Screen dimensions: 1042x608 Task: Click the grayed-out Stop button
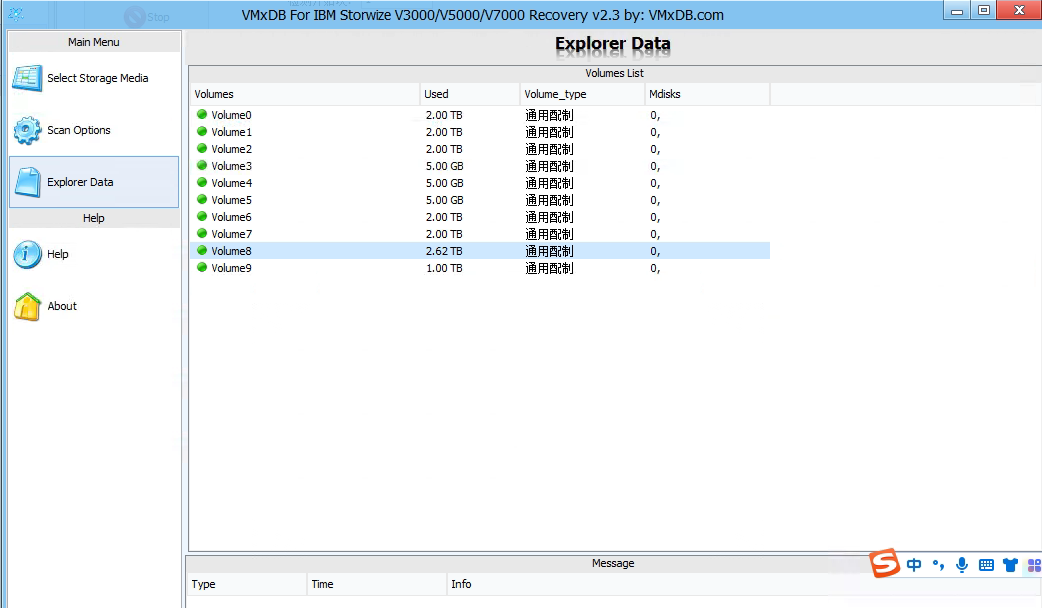tap(147, 17)
